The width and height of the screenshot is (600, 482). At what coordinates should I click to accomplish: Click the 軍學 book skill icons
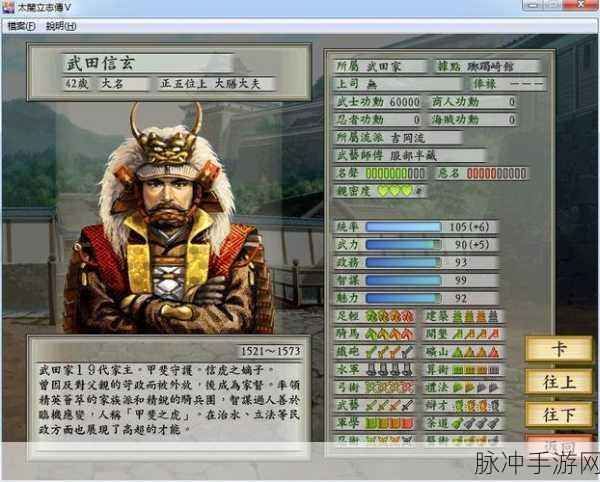[390, 423]
